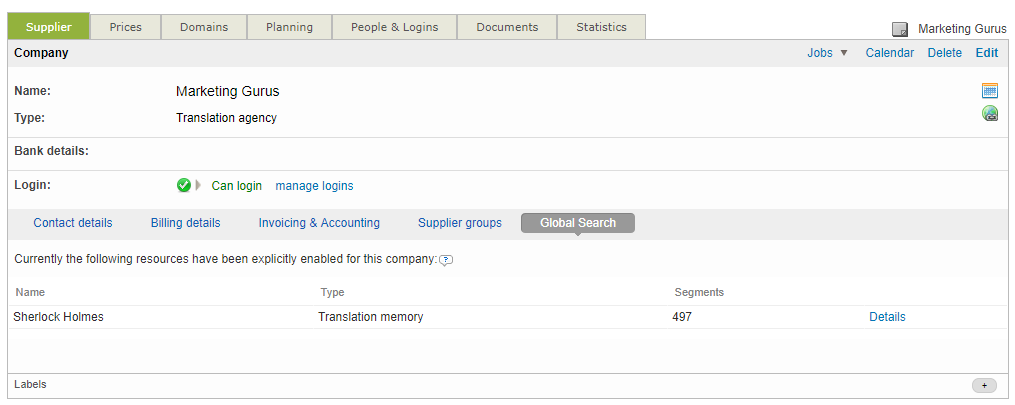Click the manage logins link

tap(314, 186)
